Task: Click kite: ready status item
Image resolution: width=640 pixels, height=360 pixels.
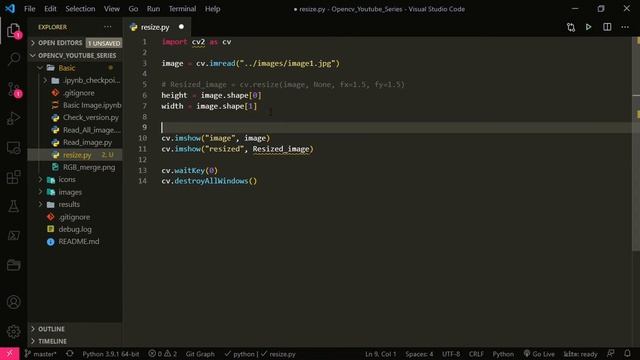Action: tap(580, 354)
